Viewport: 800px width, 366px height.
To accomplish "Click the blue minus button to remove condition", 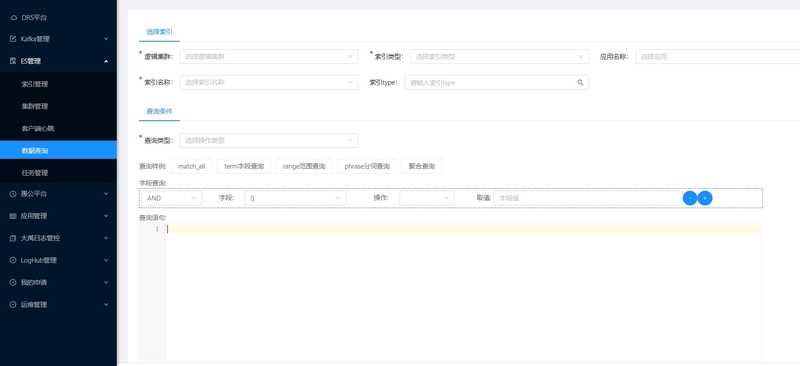I will 690,198.
